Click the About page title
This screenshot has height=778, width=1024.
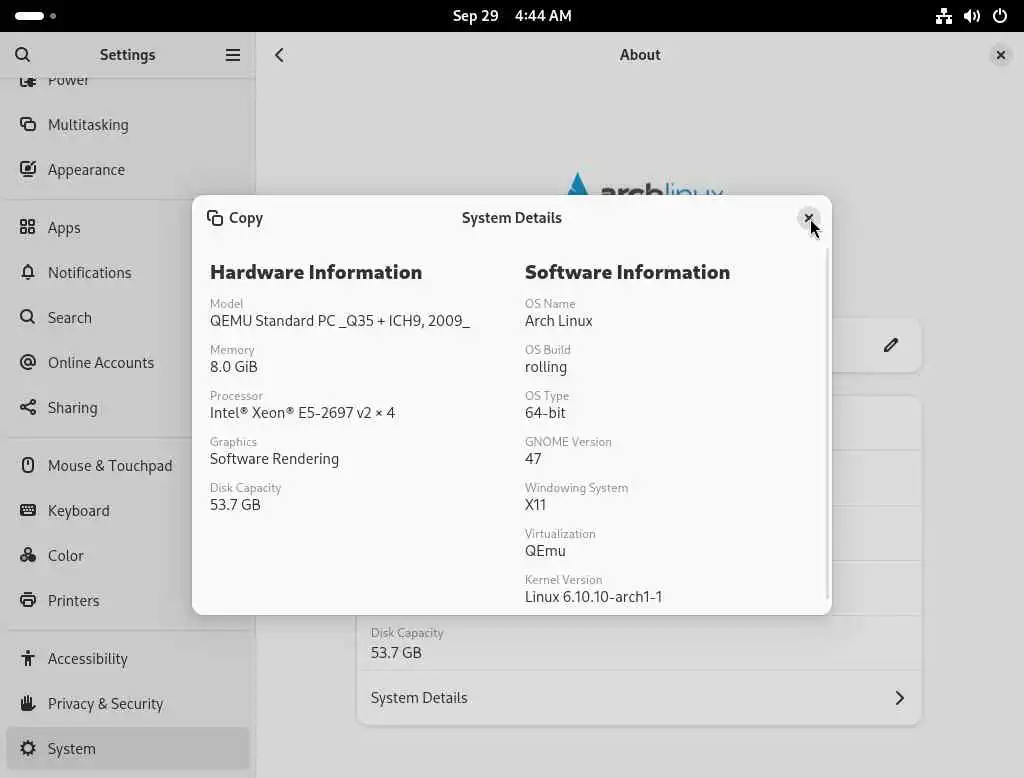tap(640, 55)
